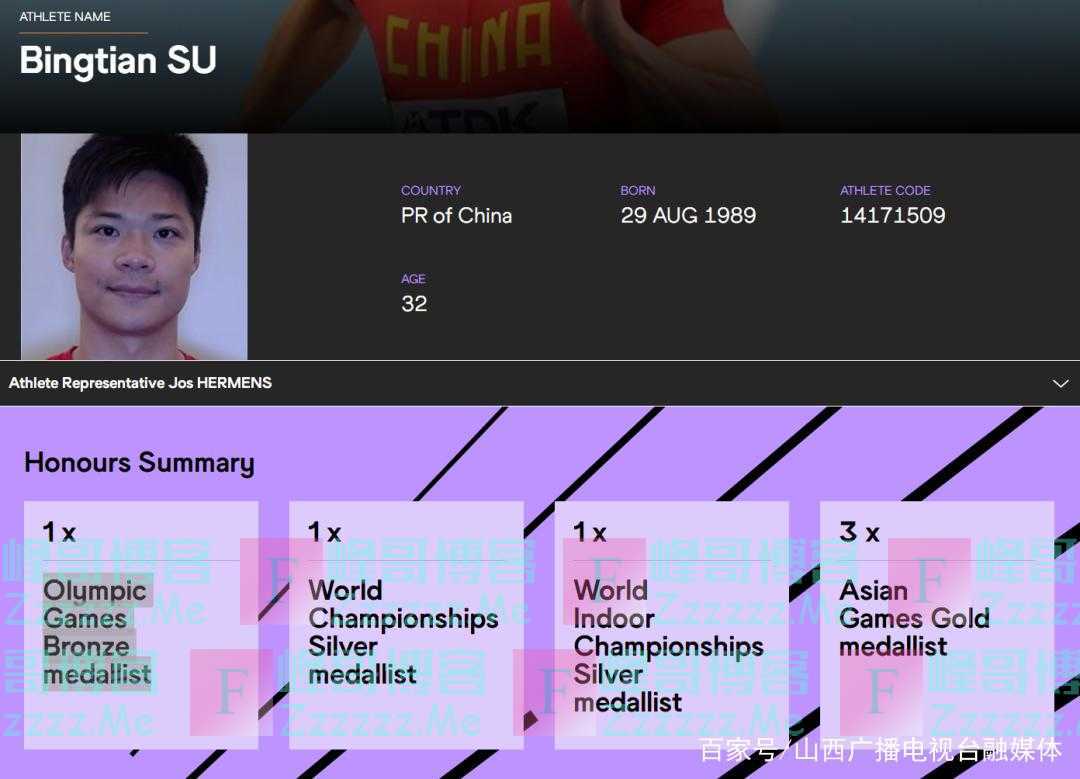Click the ATHLETE NAME label

click(x=65, y=17)
